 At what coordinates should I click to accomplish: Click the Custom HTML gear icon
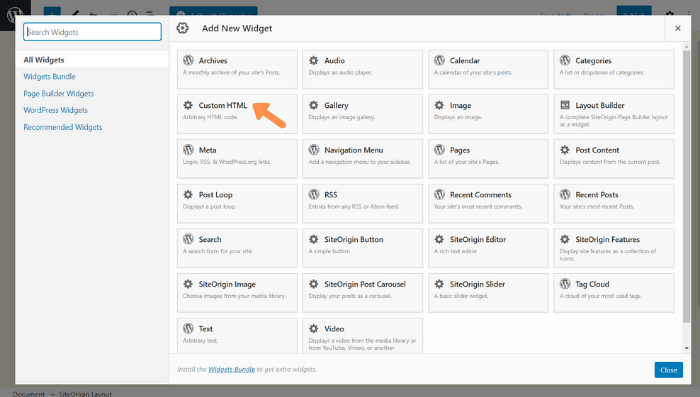pyautogui.click(x=188, y=105)
